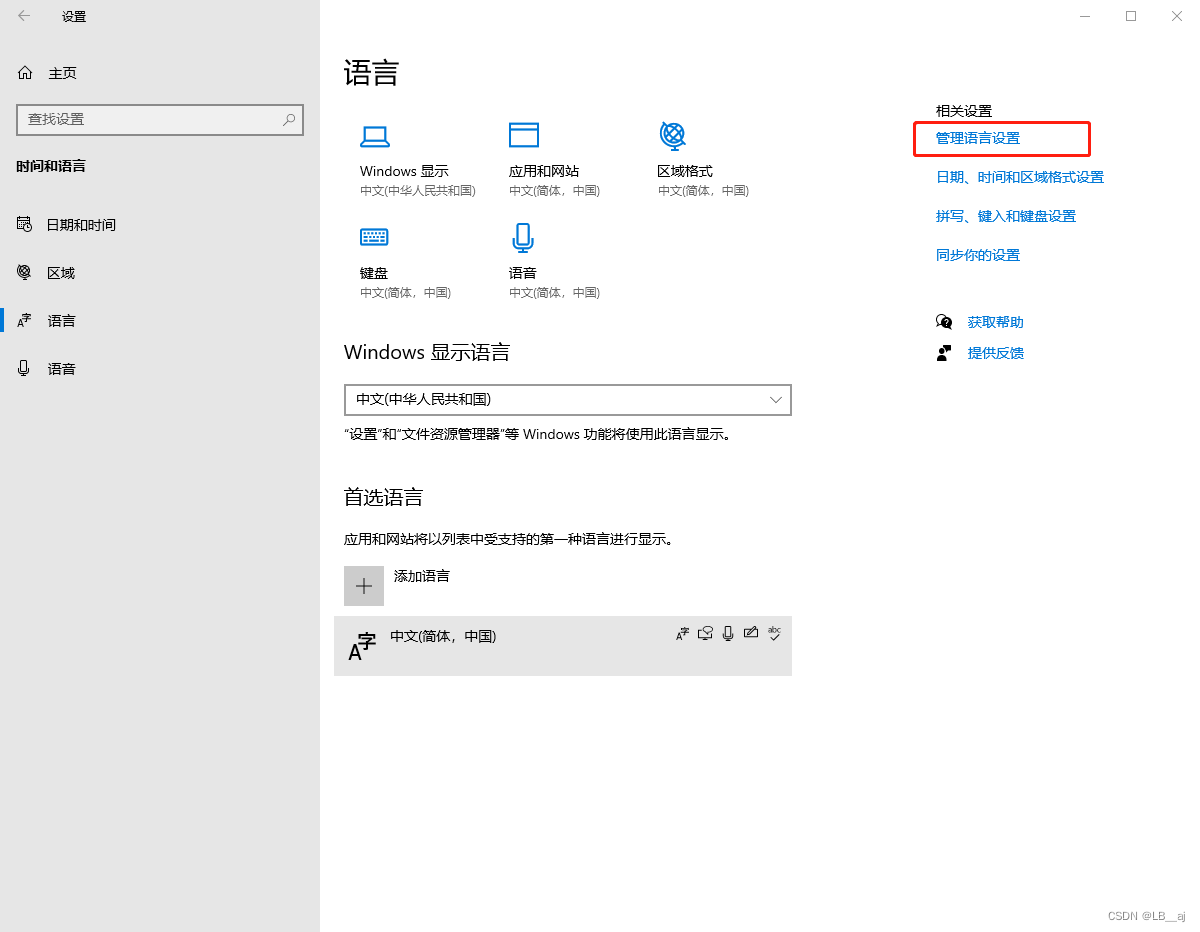Click the 键盘 tile label
This screenshot has height=932, width=1200.
(374, 273)
